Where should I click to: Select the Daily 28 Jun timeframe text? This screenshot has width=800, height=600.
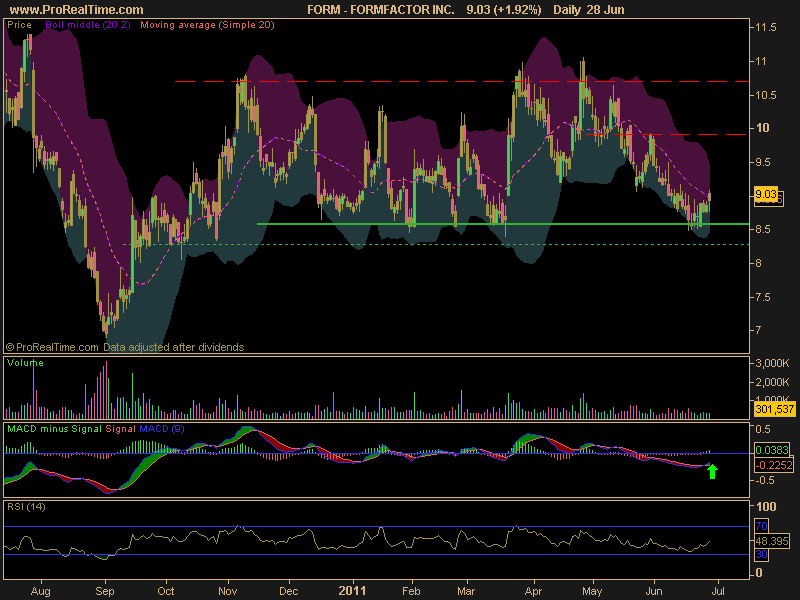[589, 10]
